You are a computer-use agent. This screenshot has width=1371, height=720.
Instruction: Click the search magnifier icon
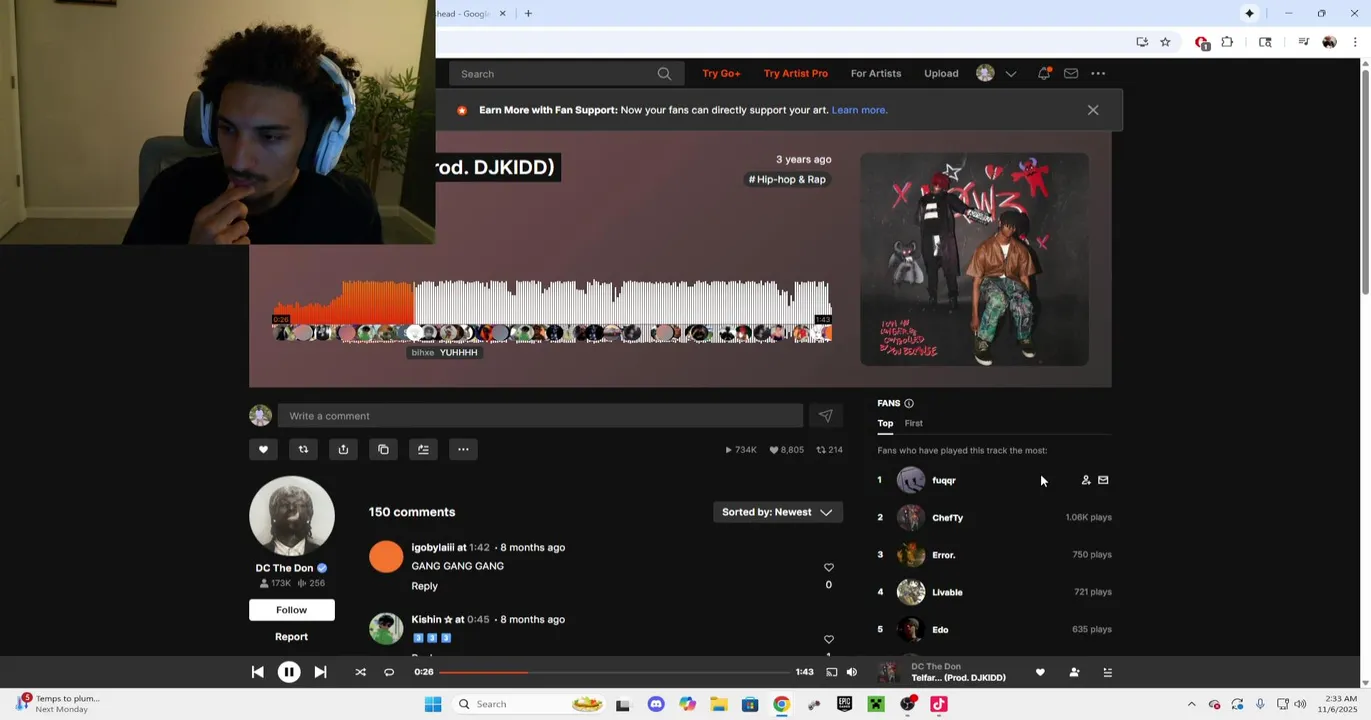664,73
